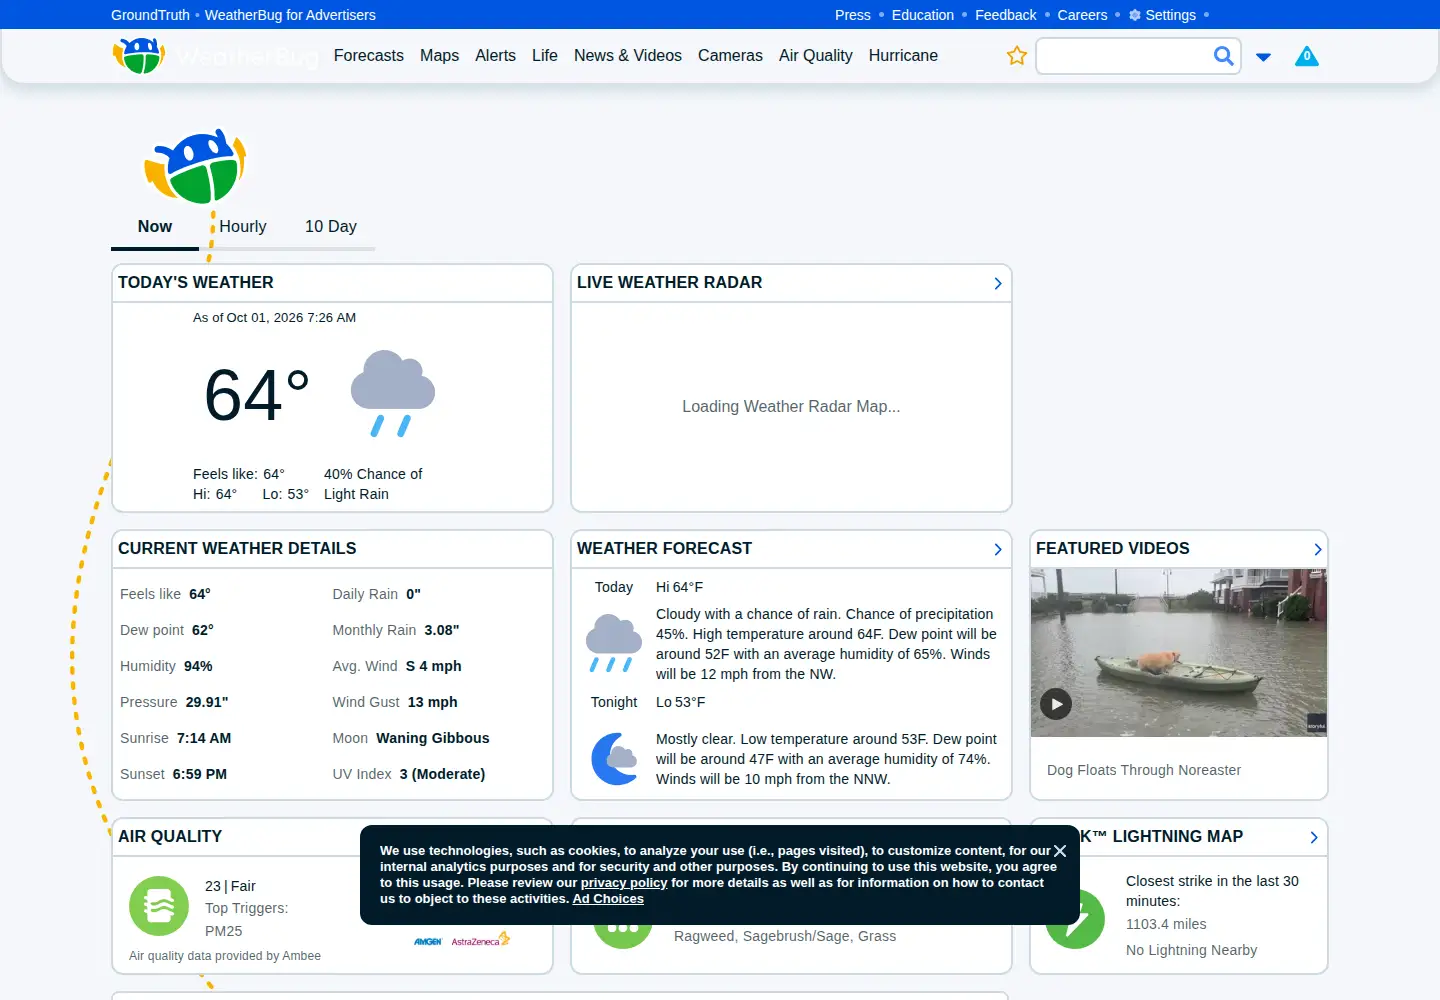Open Featured Videos via chevron arrow
Image resolution: width=1440 pixels, height=1000 pixels.
click(x=1317, y=549)
